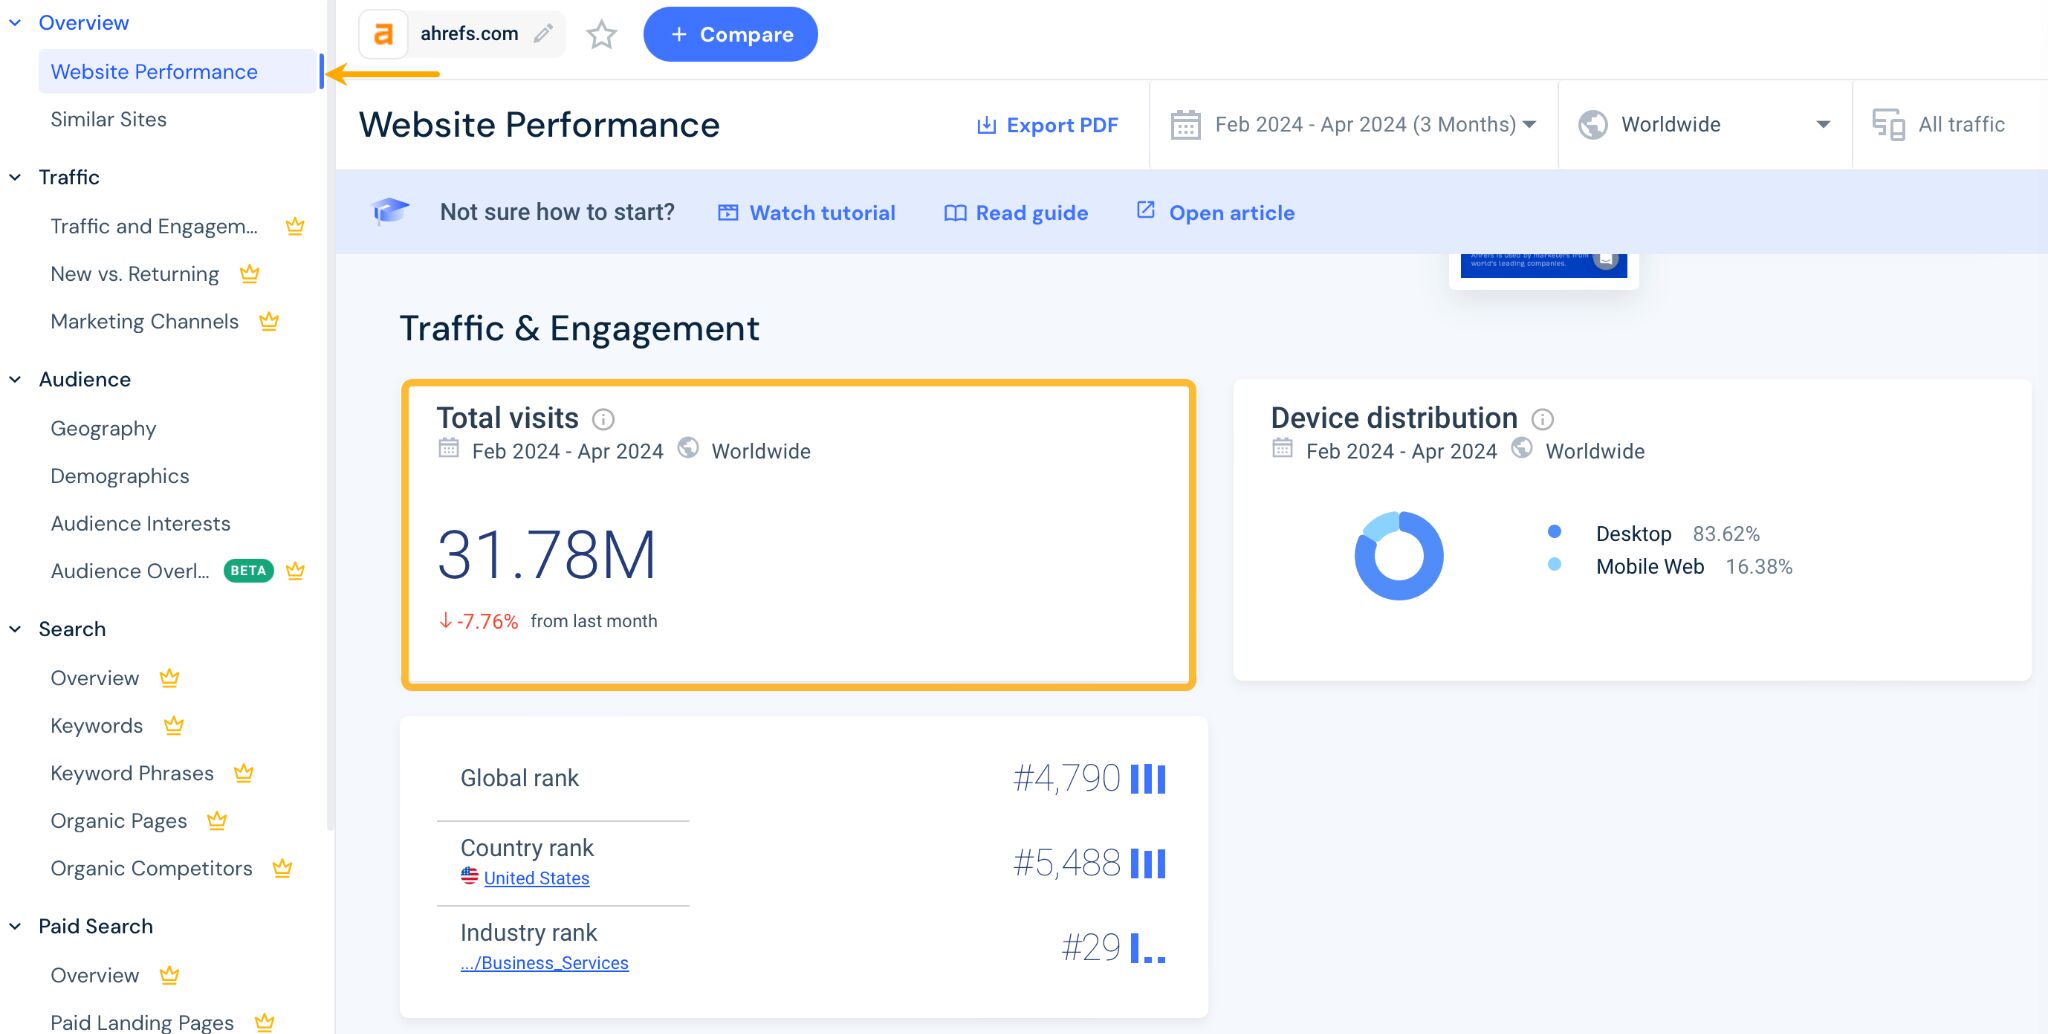Click the Export PDF download icon
2048x1034 pixels.
tap(986, 124)
